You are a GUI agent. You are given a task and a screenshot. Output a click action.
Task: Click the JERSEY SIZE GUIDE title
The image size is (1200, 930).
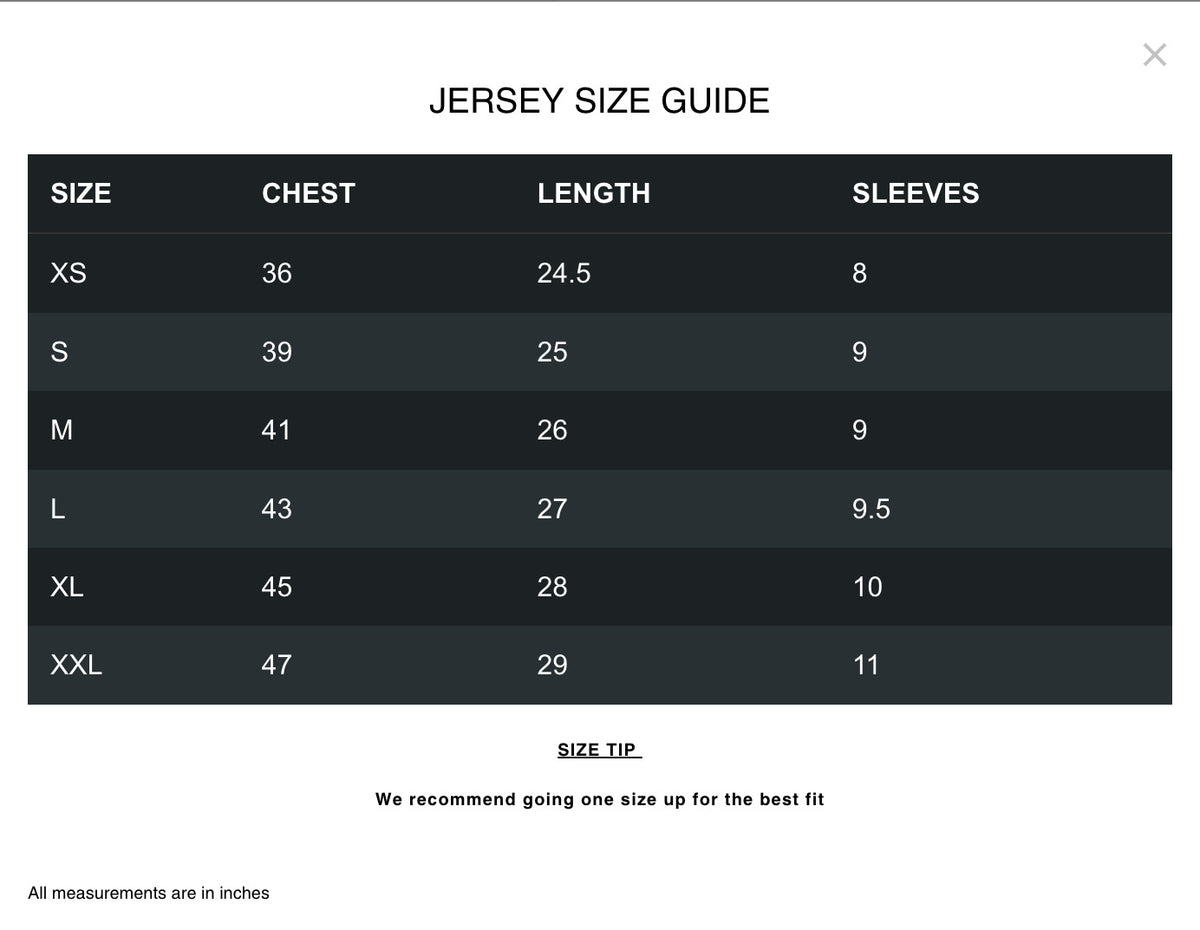[x=599, y=101]
